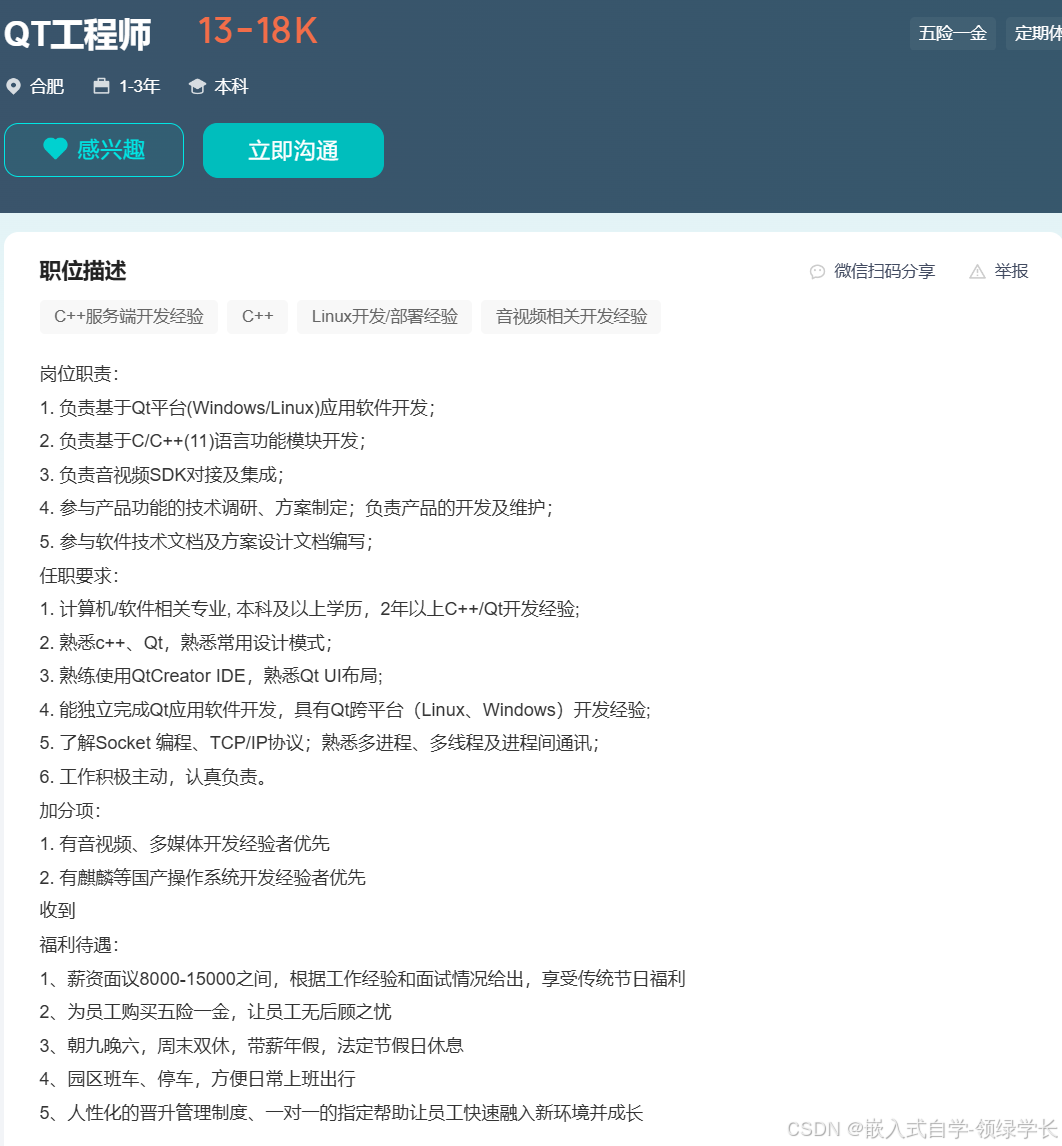Click line 园区班车、停车
Screen dimensions: 1062x1146
197,1079
